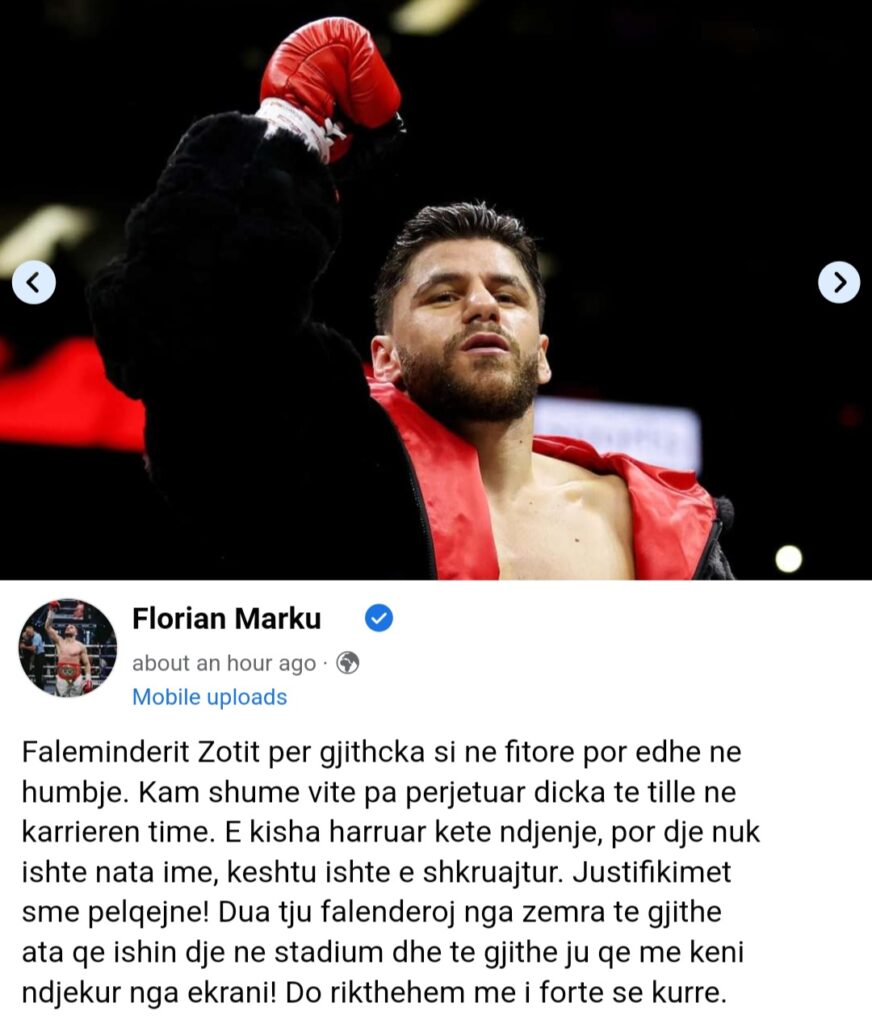Open Florian Marku's round profile picture
The height and width of the screenshot is (1024, 872).
[x=68, y=648]
